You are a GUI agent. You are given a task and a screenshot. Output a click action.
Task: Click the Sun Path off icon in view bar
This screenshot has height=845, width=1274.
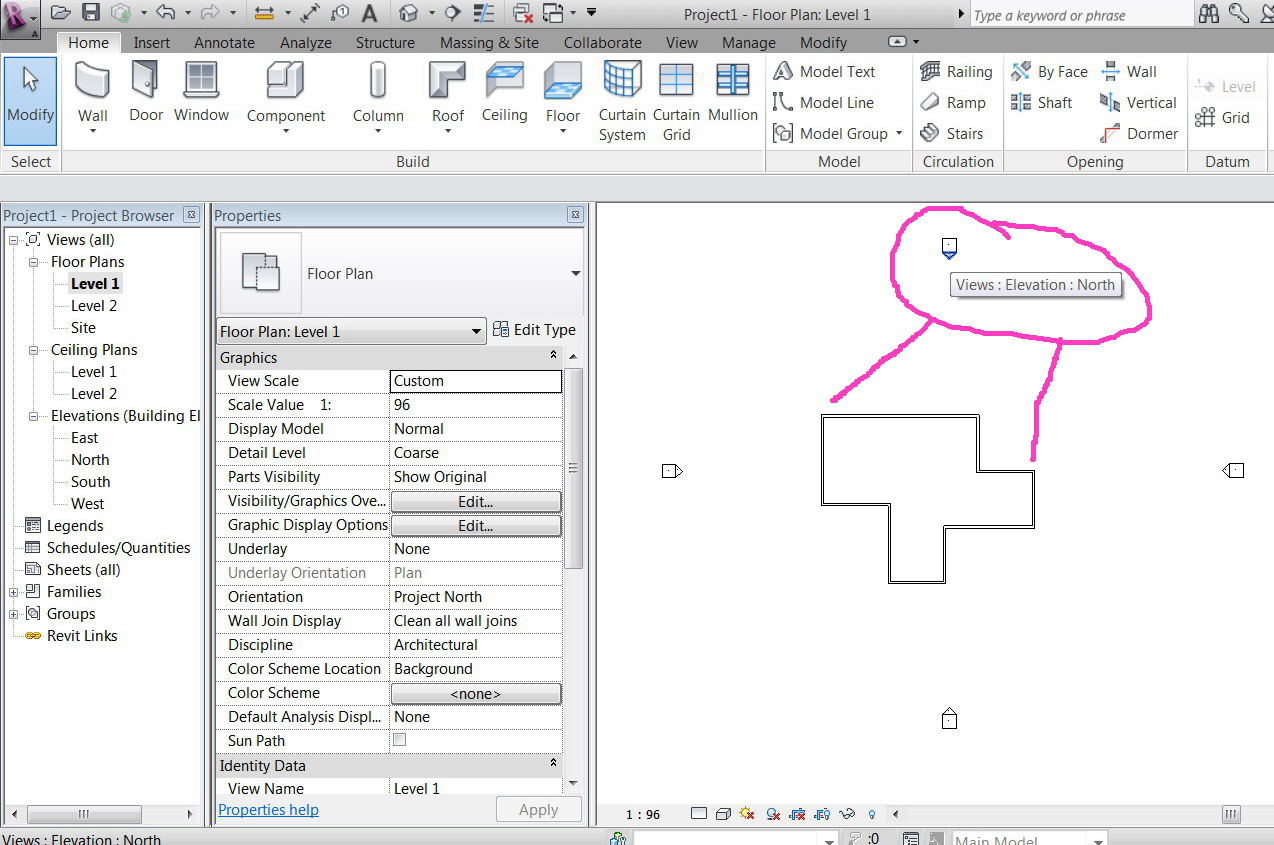(747, 814)
